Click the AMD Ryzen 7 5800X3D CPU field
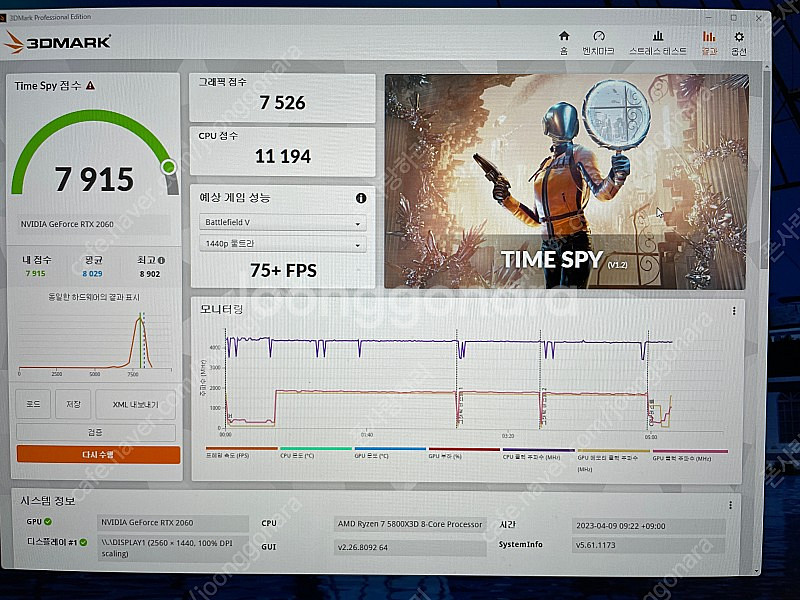The width and height of the screenshot is (800, 600). pyautogui.click(x=410, y=524)
